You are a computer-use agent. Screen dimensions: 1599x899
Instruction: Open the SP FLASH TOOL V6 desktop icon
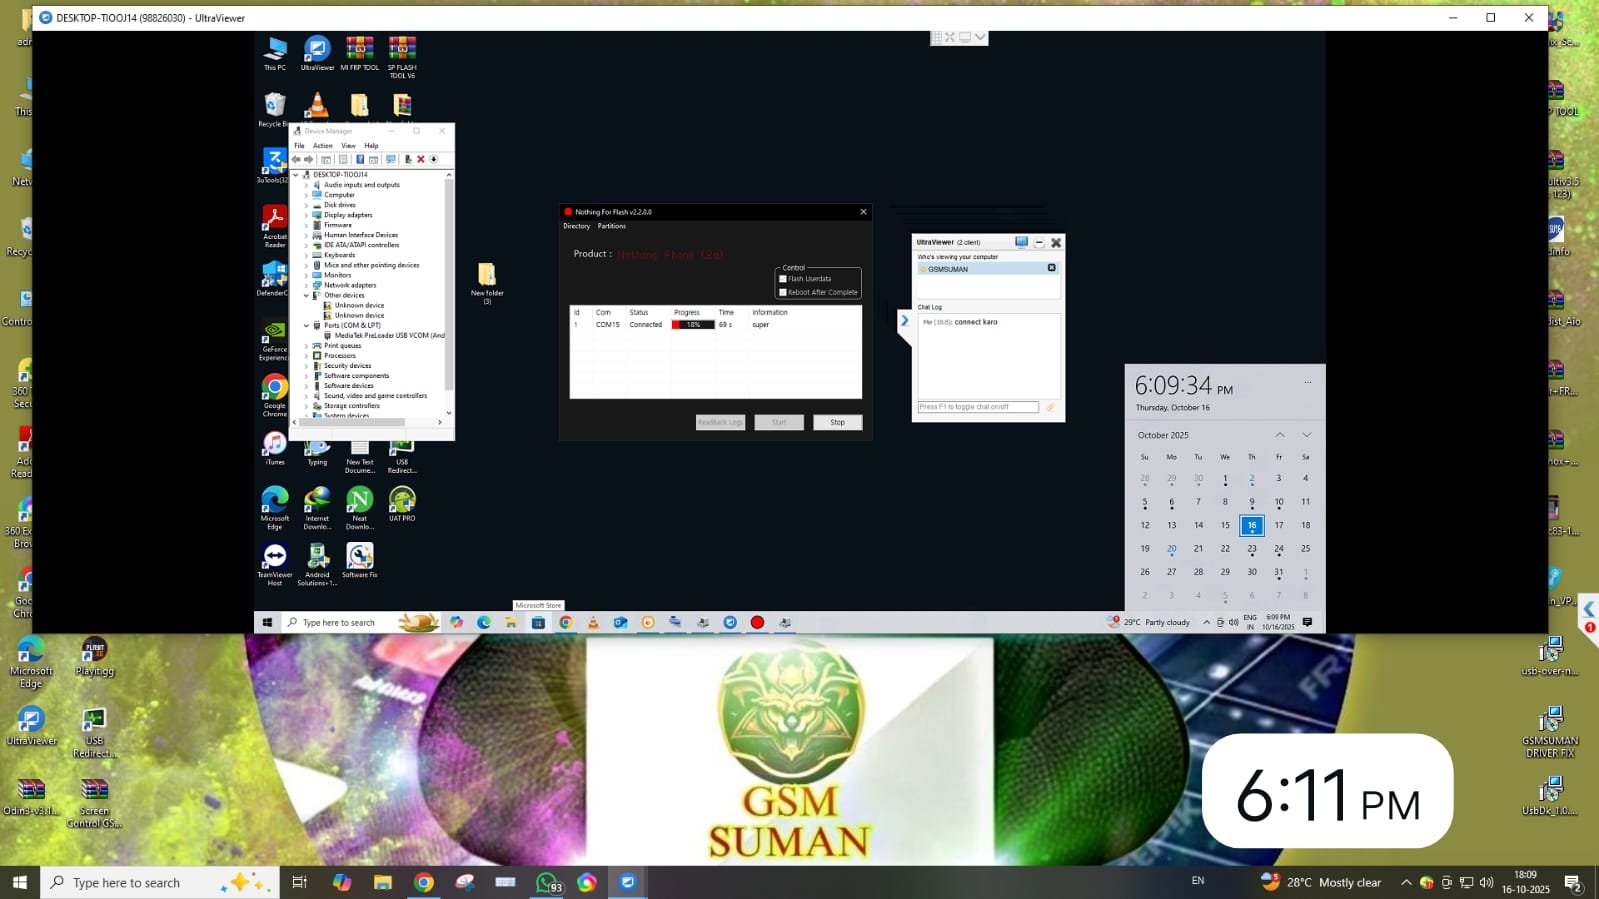402,50
